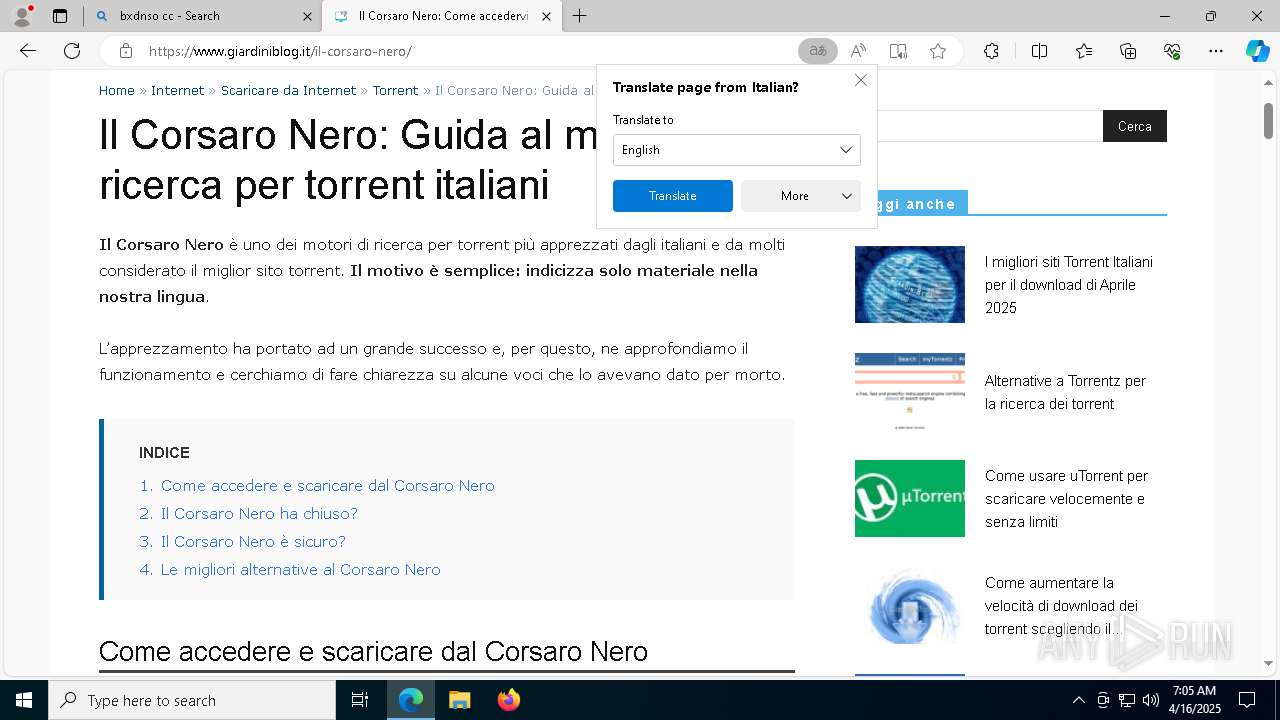Close the bxdnso cc Search tab

point(307,16)
